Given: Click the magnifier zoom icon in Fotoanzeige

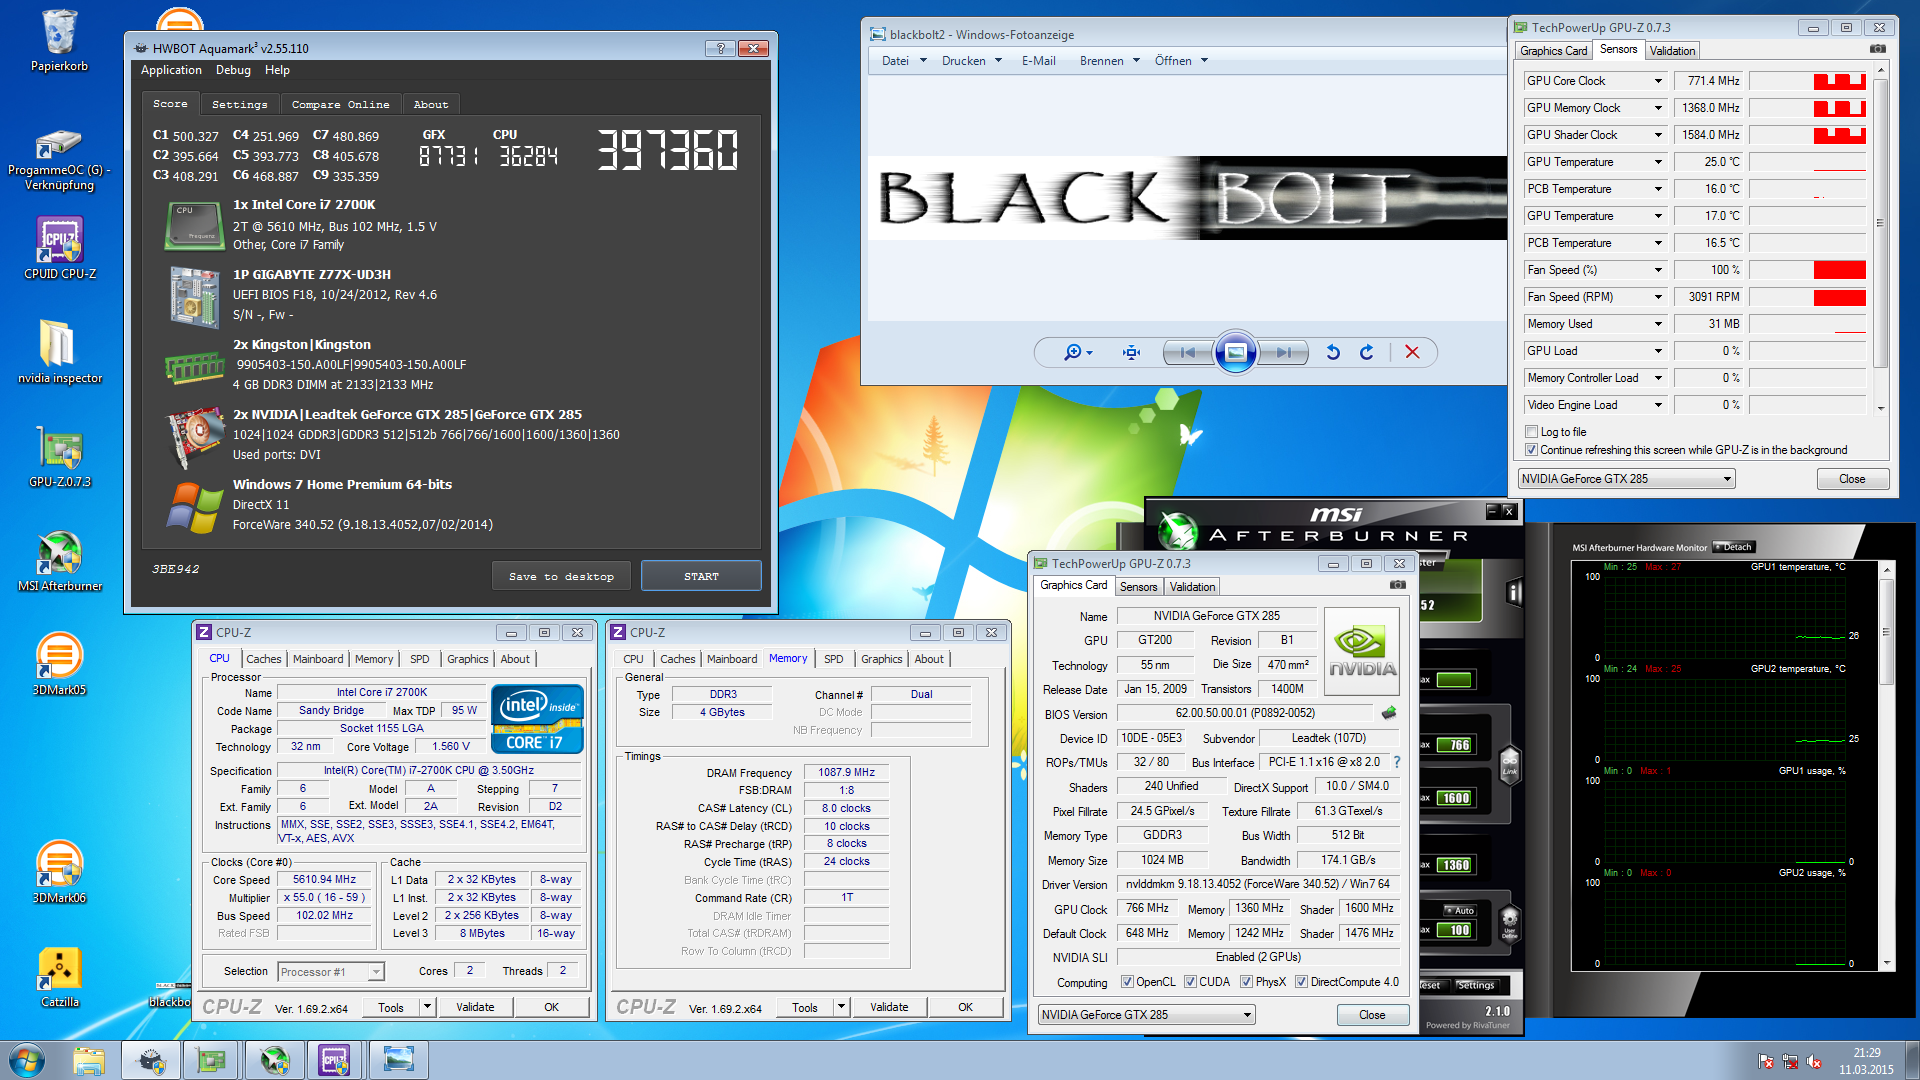Looking at the screenshot, I should [1077, 352].
